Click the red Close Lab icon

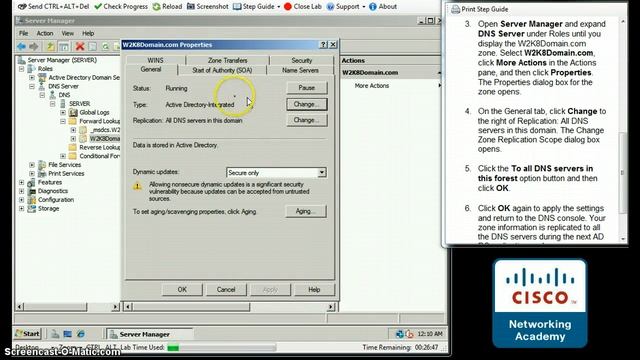288,7
